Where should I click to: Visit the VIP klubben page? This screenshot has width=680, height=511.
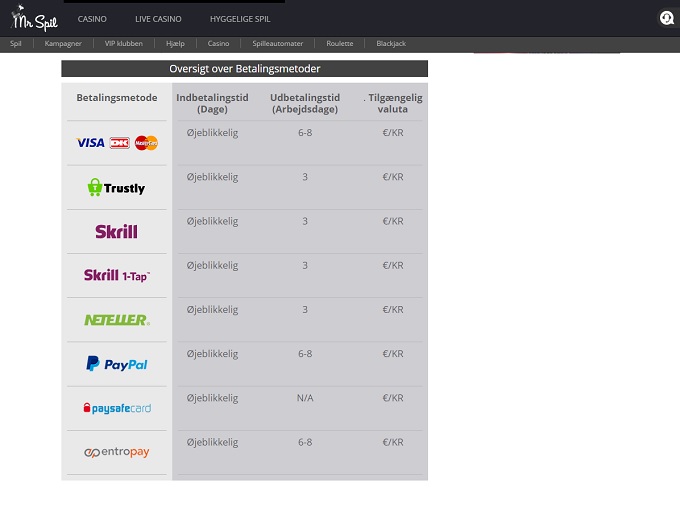coord(124,44)
